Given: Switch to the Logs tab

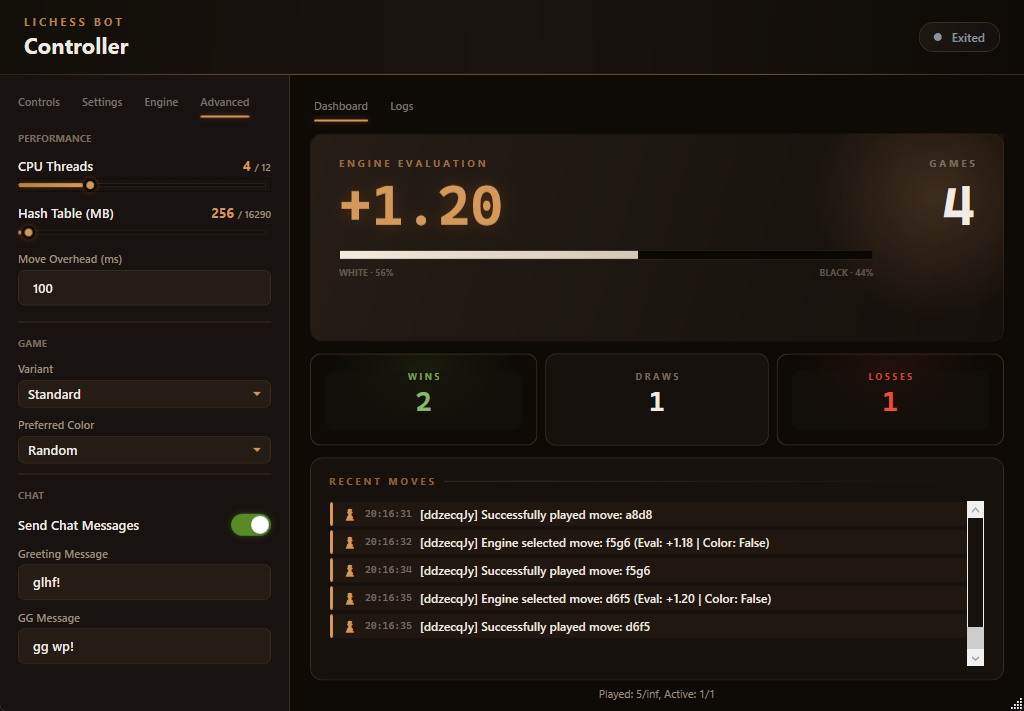Looking at the screenshot, I should [x=401, y=106].
